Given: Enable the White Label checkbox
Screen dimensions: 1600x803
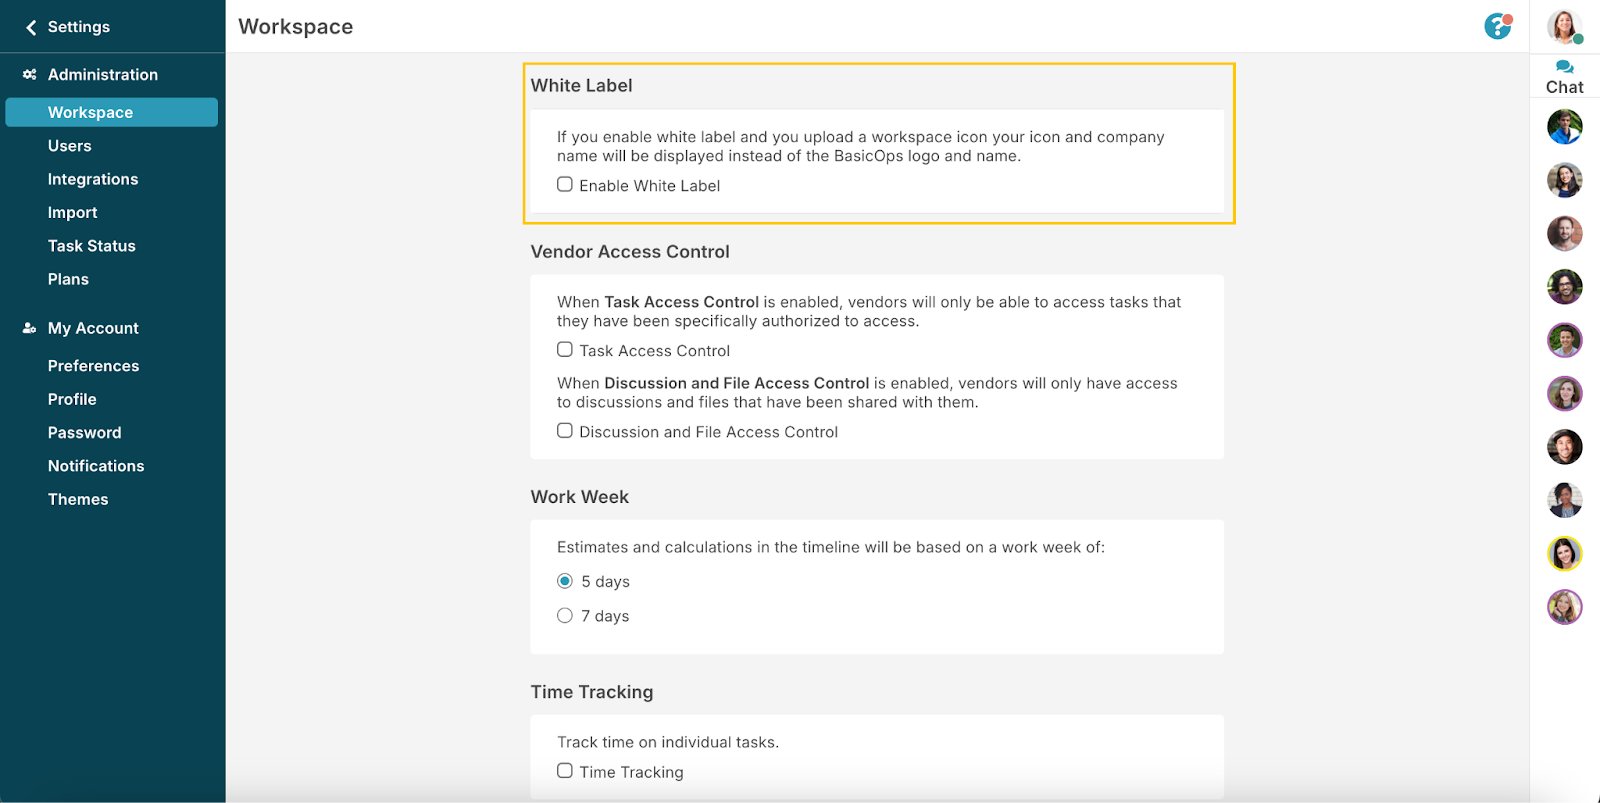Looking at the screenshot, I should [565, 185].
